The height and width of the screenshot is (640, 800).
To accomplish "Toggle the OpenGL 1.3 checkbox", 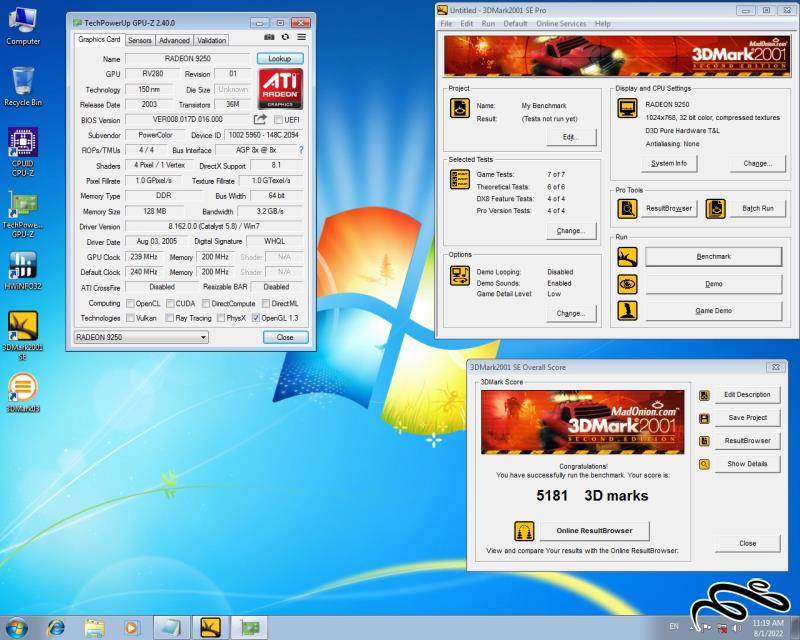I will tap(256, 317).
